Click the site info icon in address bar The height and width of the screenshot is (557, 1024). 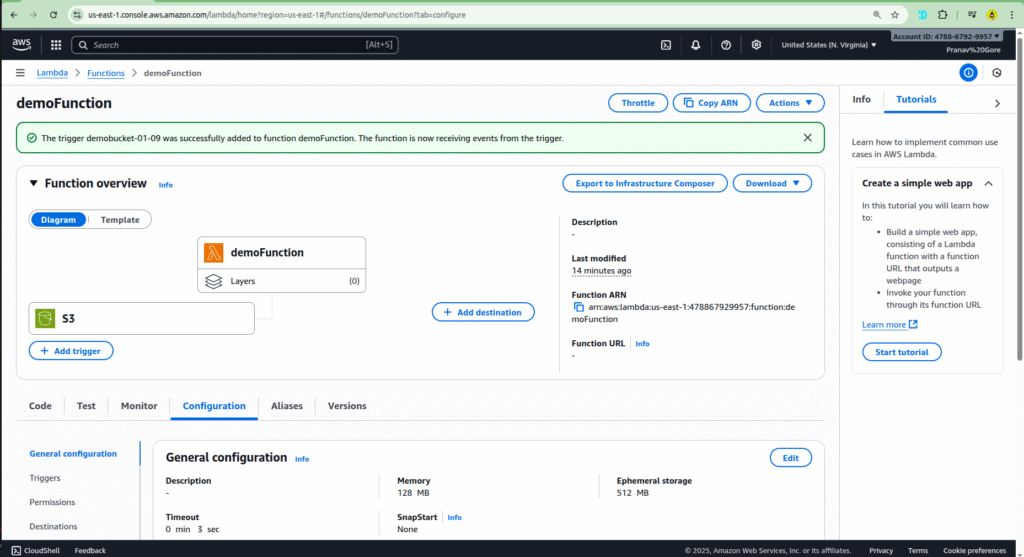pos(77,14)
